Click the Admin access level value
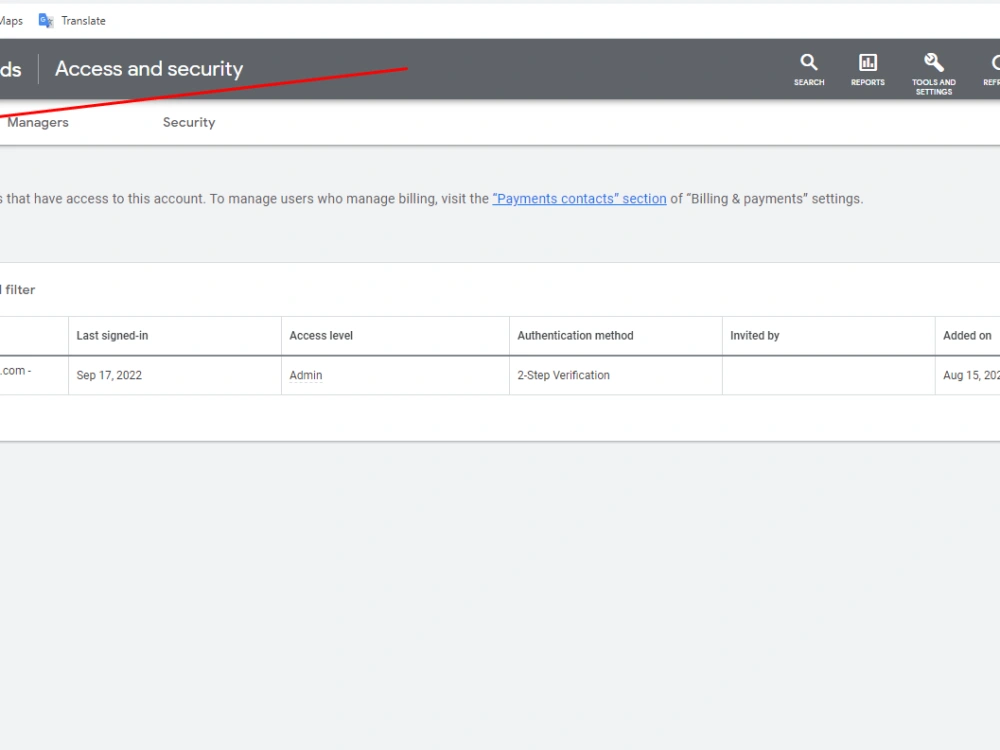Viewport: 1000px width, 750px height. pyautogui.click(x=305, y=375)
